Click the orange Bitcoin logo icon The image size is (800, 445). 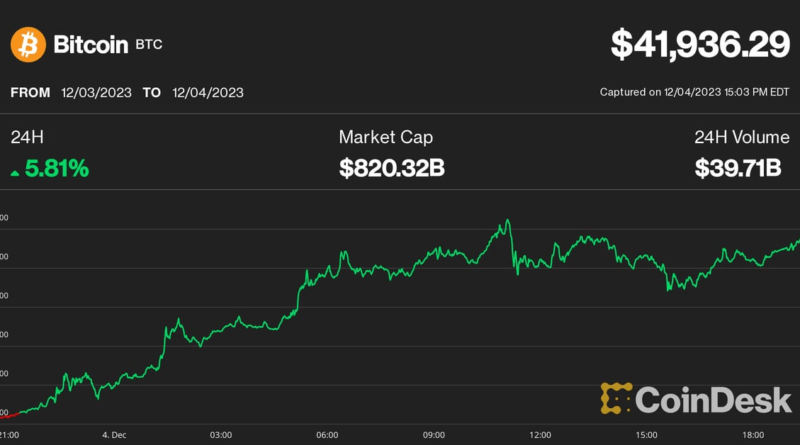point(27,44)
